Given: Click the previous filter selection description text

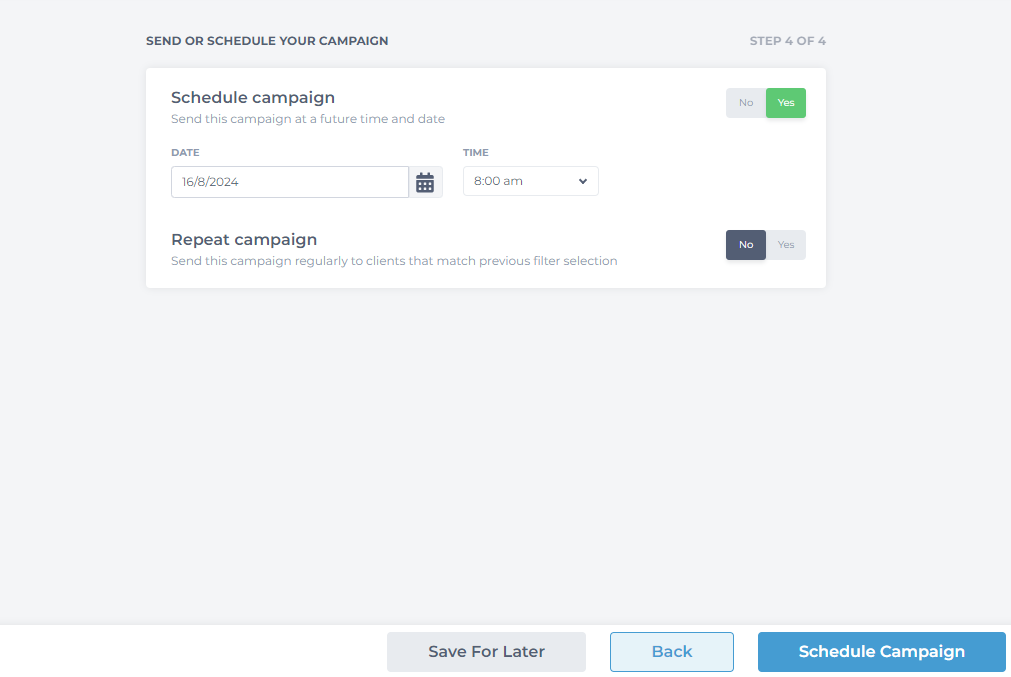Looking at the screenshot, I should click(x=394, y=260).
